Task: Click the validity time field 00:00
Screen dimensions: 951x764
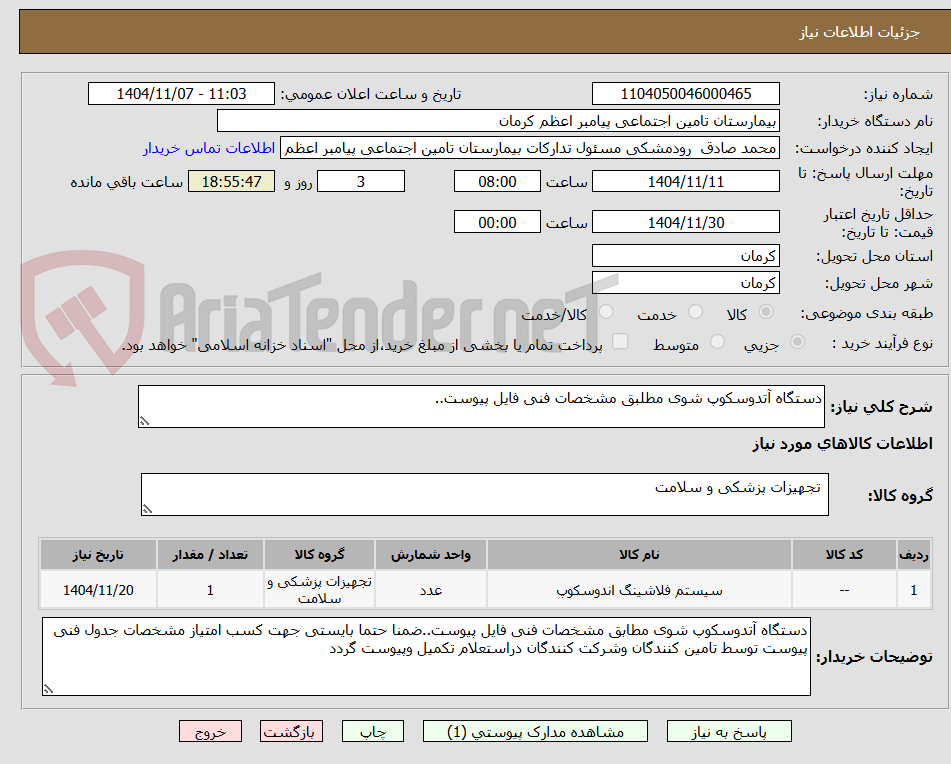Action: [497, 222]
